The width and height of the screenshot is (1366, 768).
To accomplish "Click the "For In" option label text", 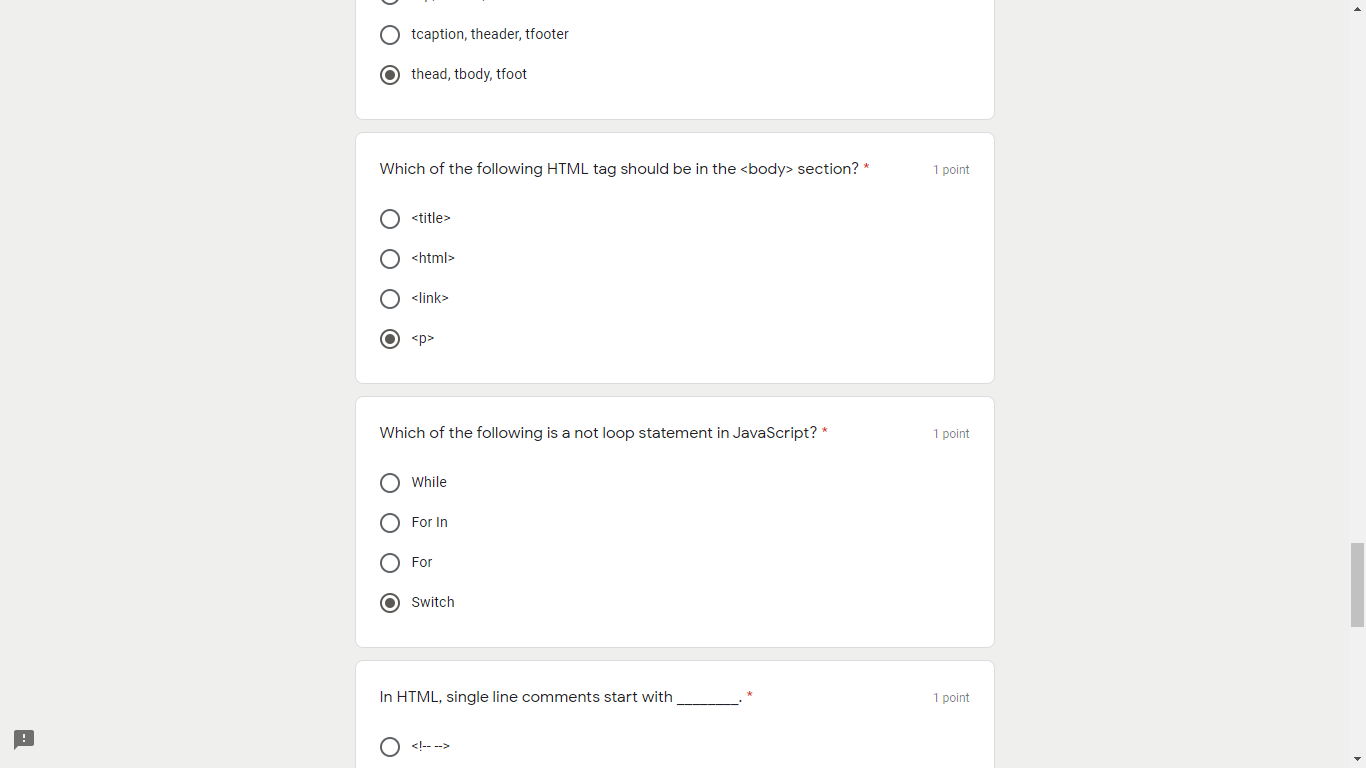I will coord(430,522).
